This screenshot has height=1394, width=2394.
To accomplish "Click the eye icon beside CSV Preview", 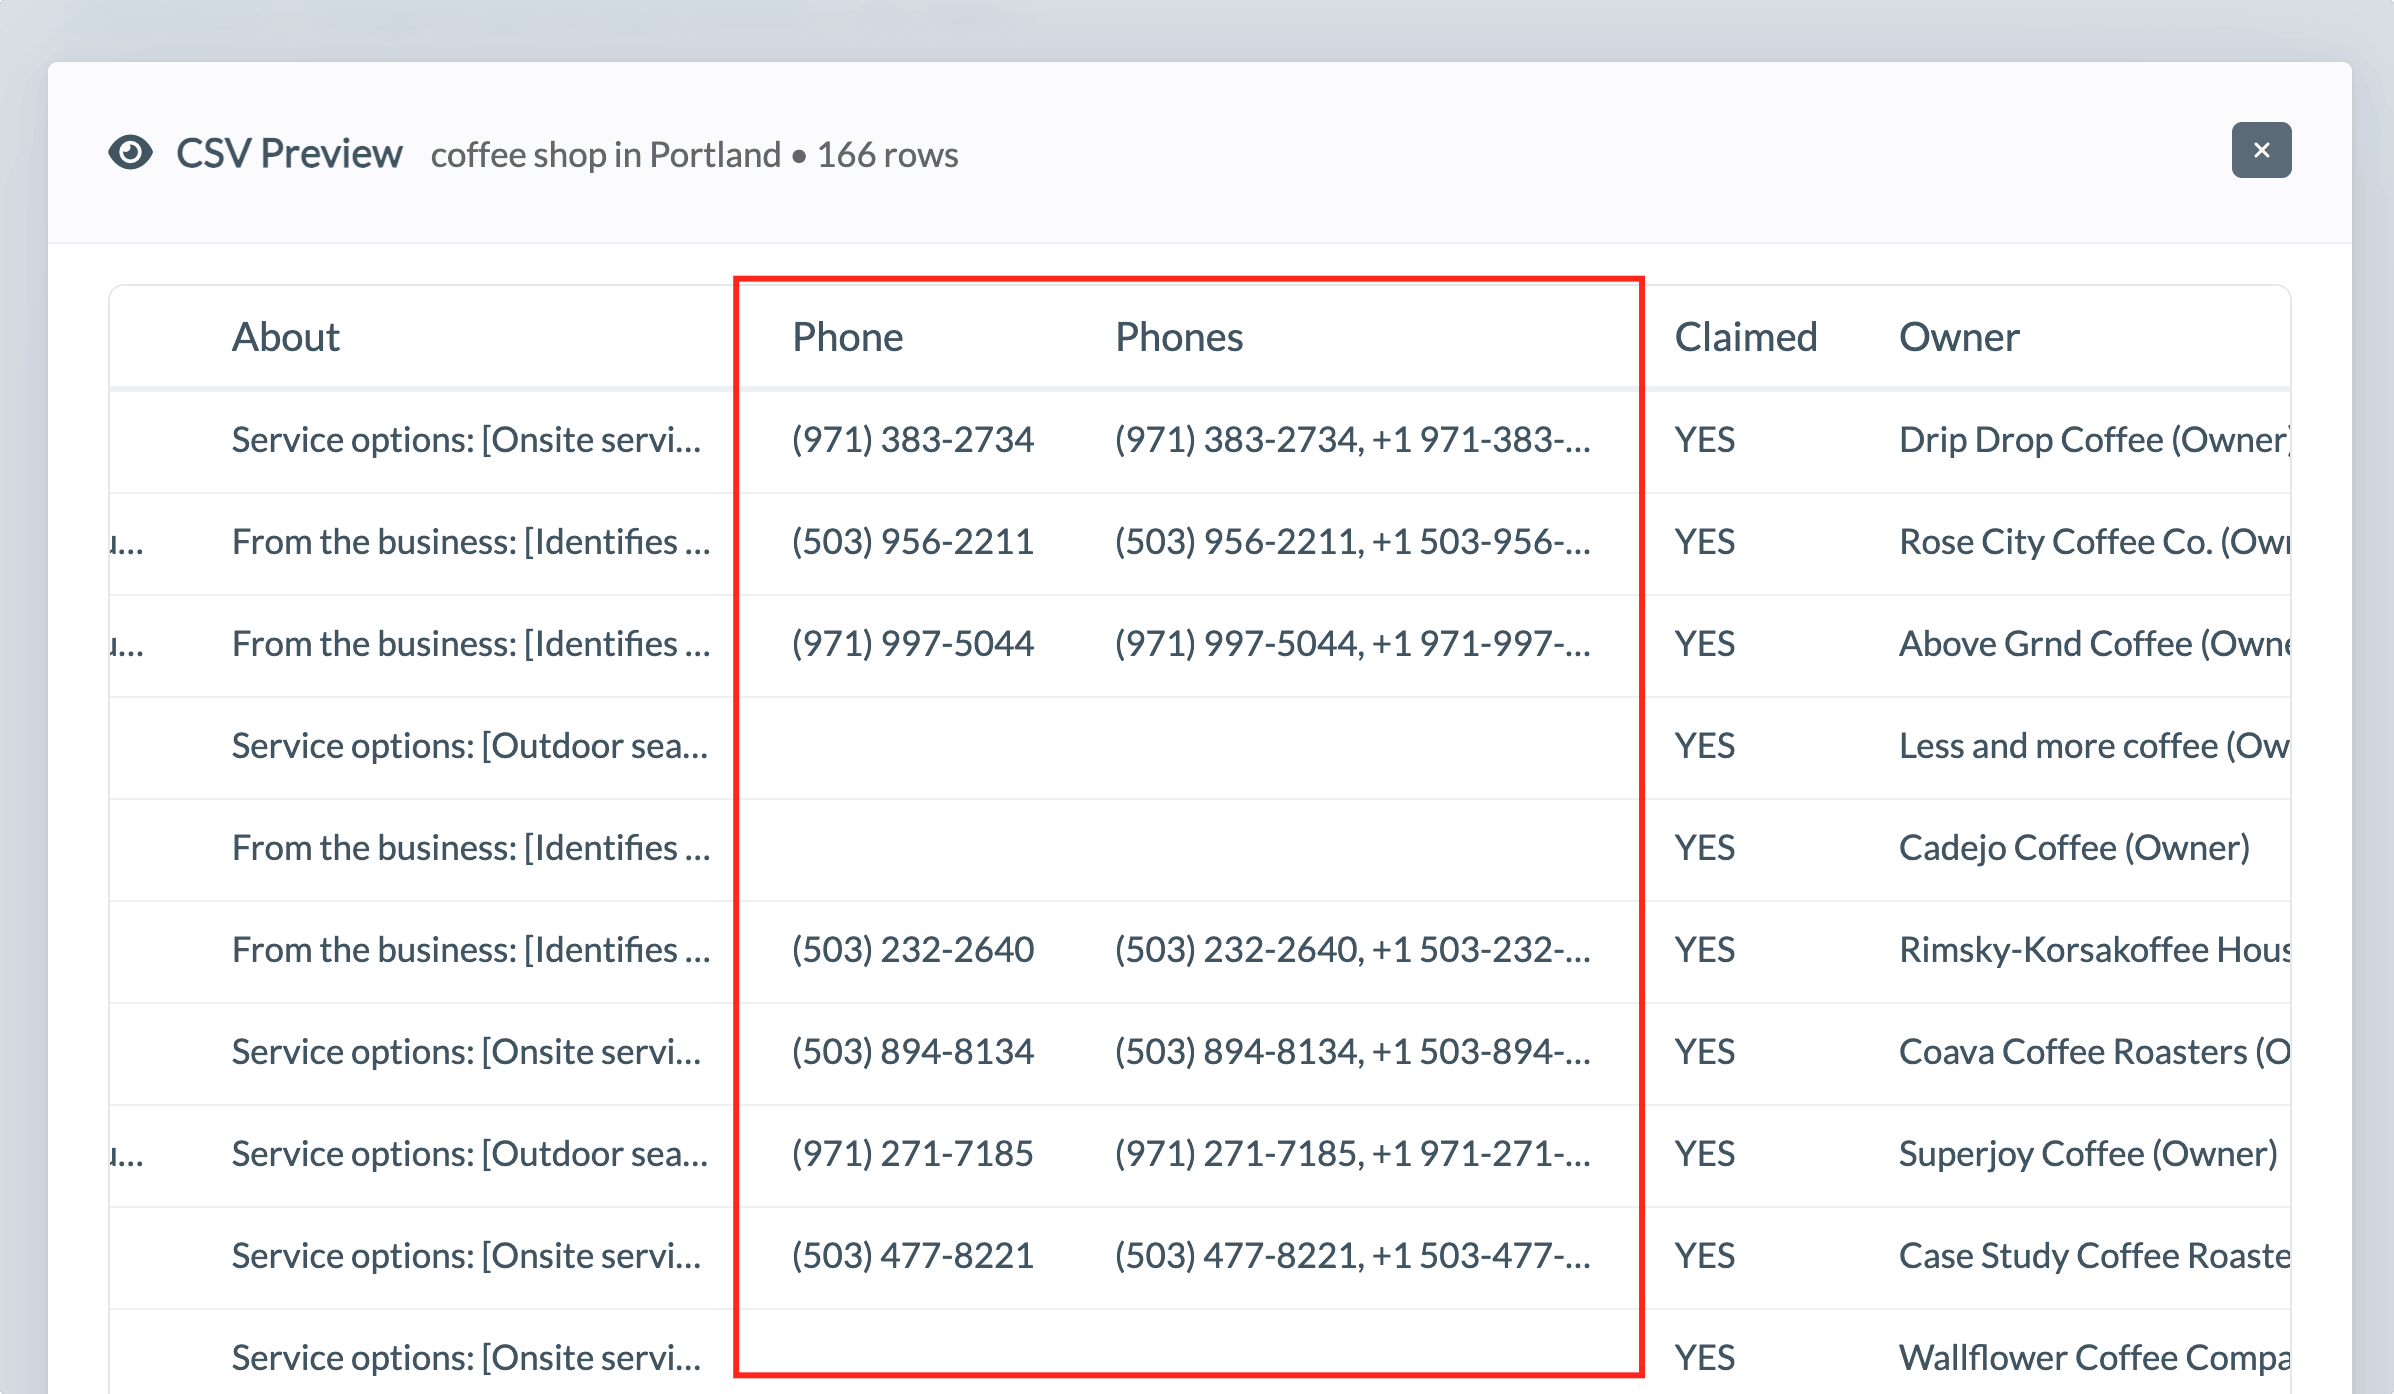I will pyautogui.click(x=131, y=153).
